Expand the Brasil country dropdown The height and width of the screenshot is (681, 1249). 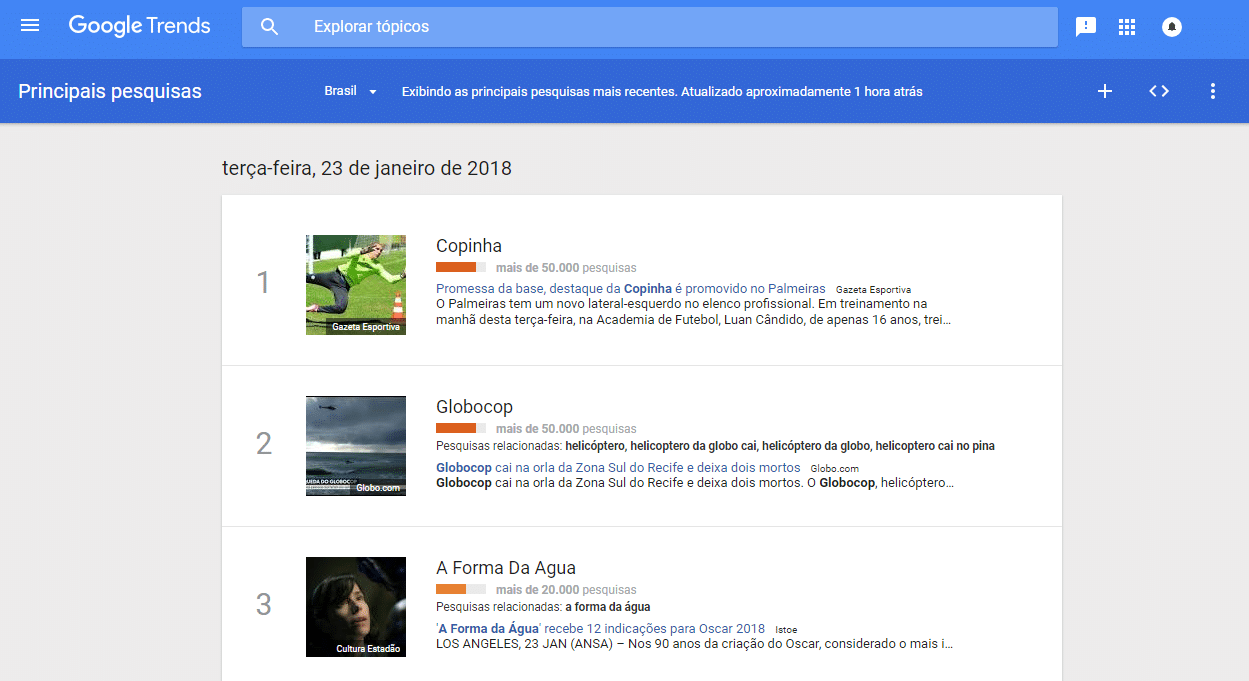point(350,91)
